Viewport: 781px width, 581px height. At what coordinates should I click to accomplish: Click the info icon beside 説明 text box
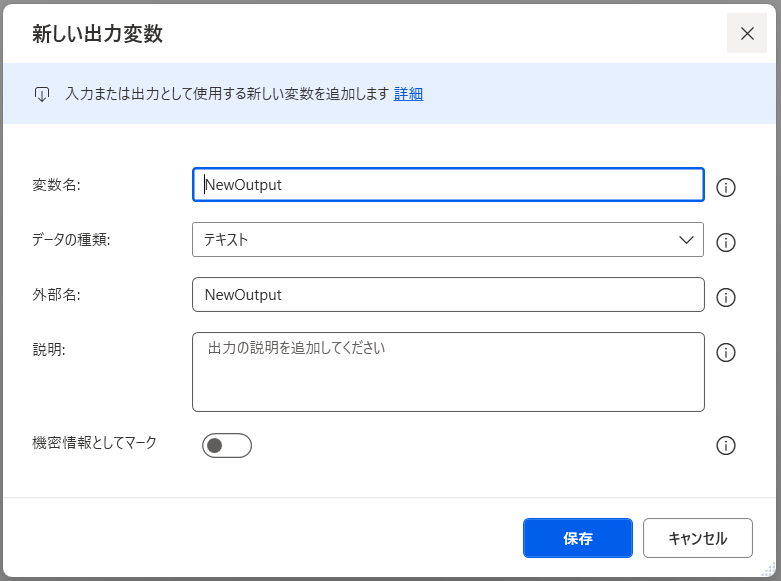tap(727, 352)
